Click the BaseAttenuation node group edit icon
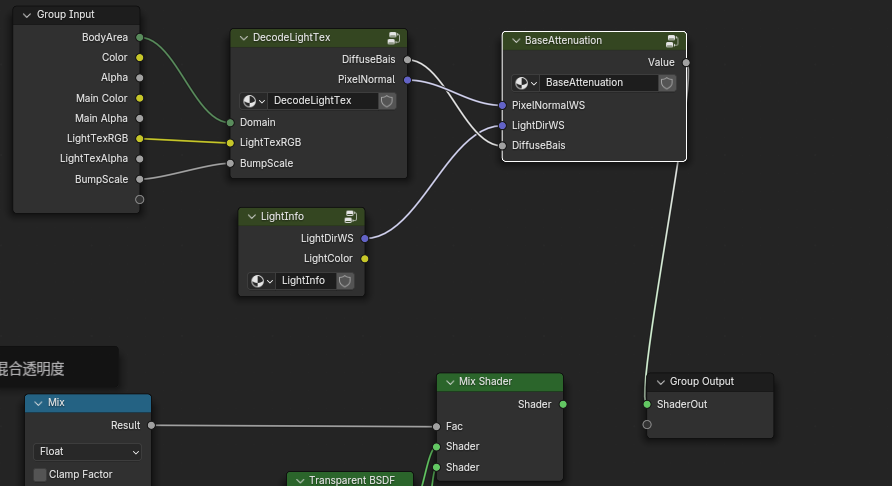Screen dimensions: 892x486 coord(673,41)
